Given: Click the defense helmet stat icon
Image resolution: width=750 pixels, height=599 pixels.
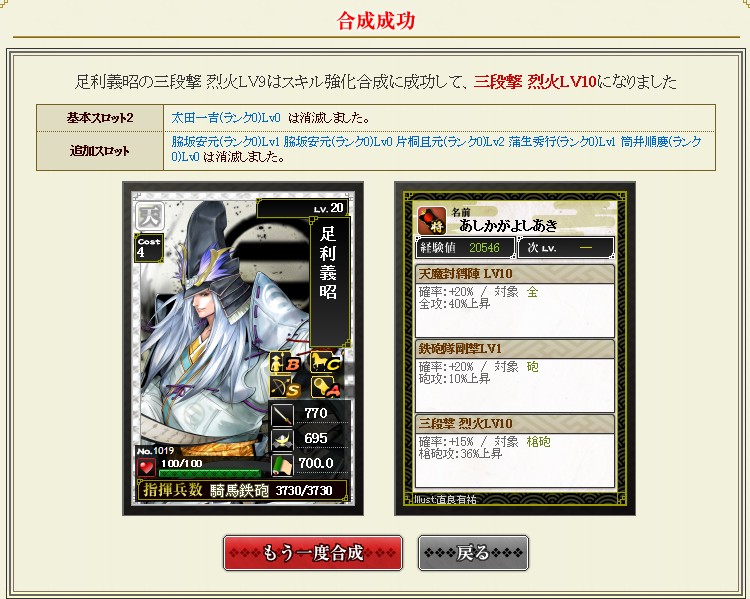Looking at the screenshot, I should (282, 439).
